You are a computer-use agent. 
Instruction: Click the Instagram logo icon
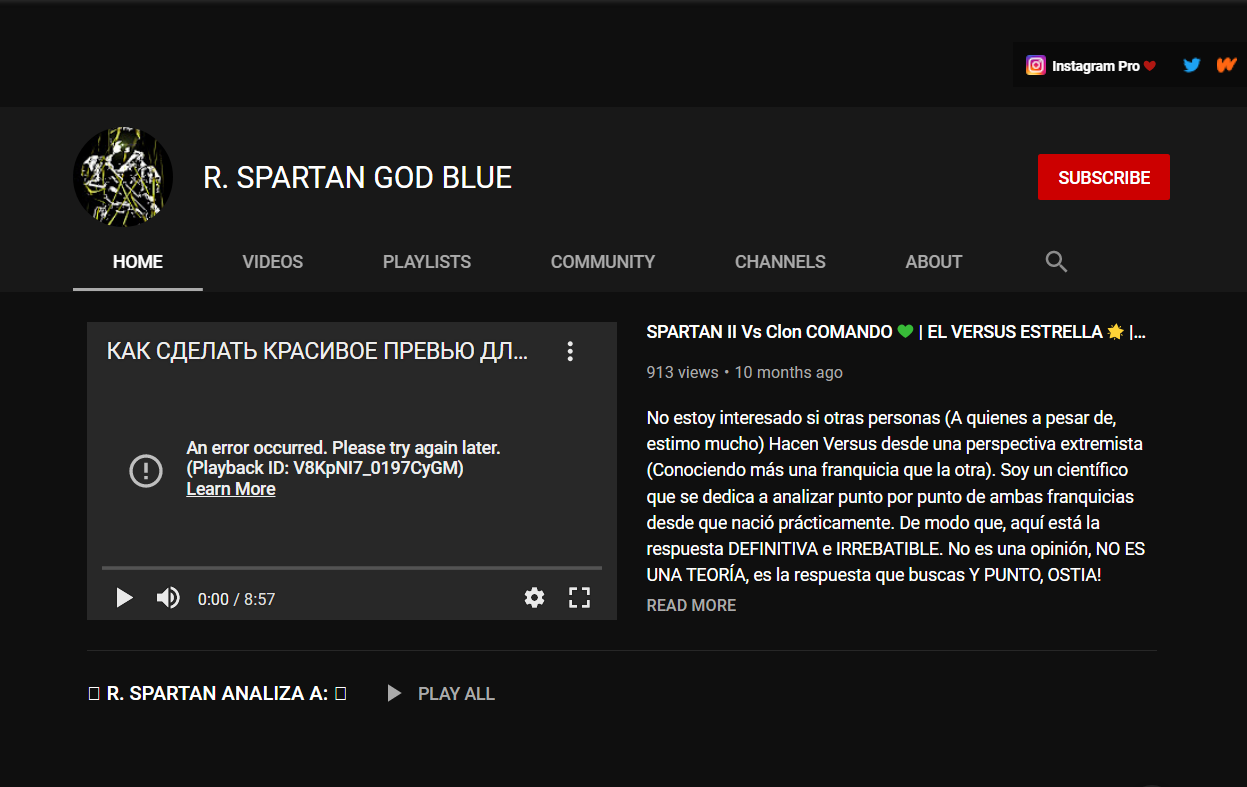pyautogui.click(x=1036, y=65)
